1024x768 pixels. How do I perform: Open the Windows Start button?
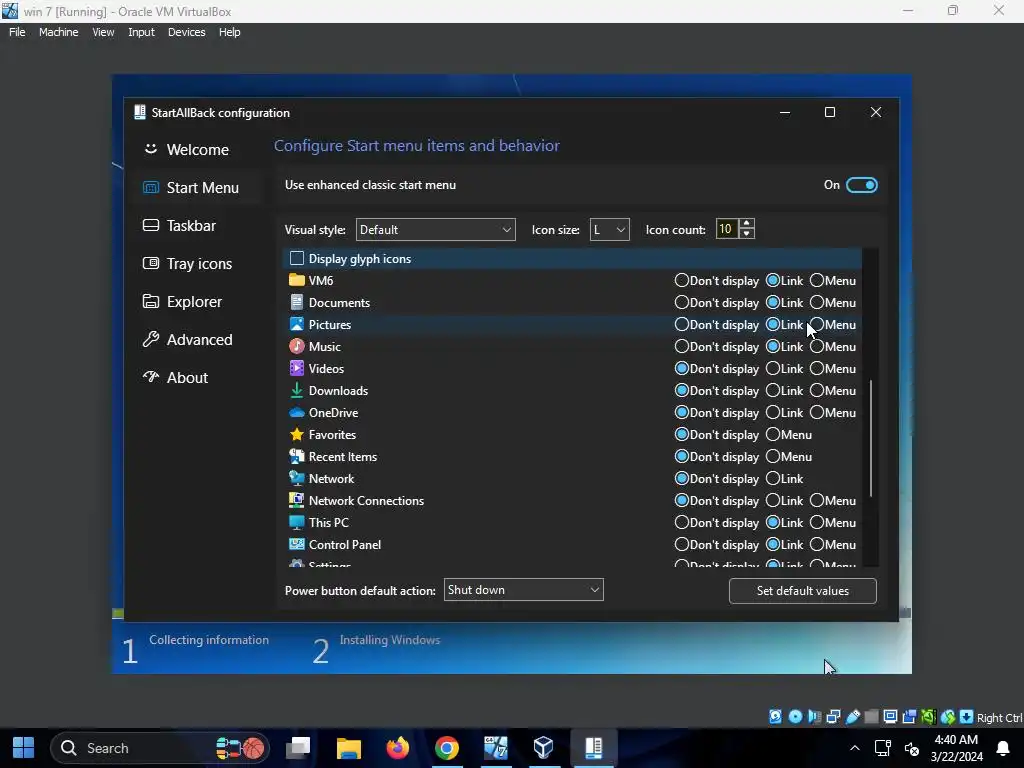point(24,748)
